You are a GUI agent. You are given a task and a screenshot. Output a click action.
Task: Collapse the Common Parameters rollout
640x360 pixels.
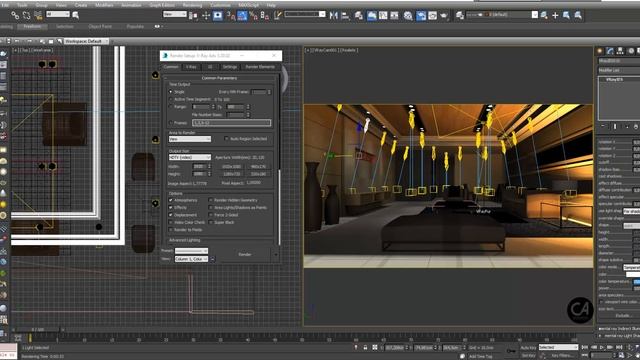pyautogui.click(x=219, y=78)
